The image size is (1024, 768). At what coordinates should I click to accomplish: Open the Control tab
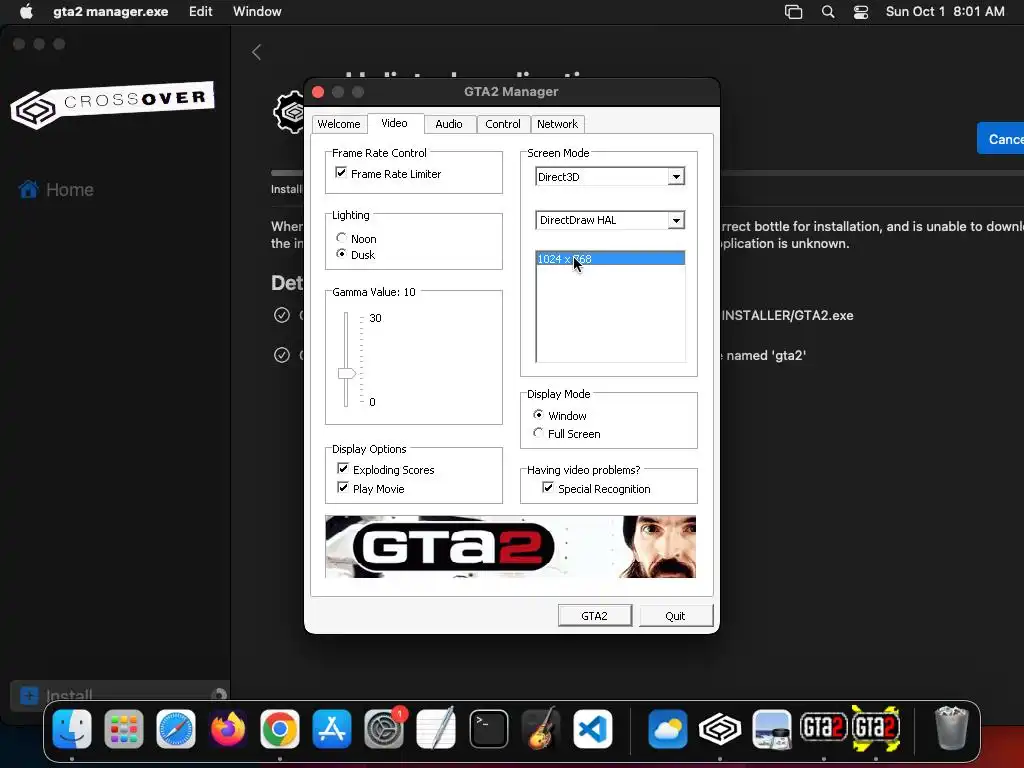pyautogui.click(x=503, y=124)
